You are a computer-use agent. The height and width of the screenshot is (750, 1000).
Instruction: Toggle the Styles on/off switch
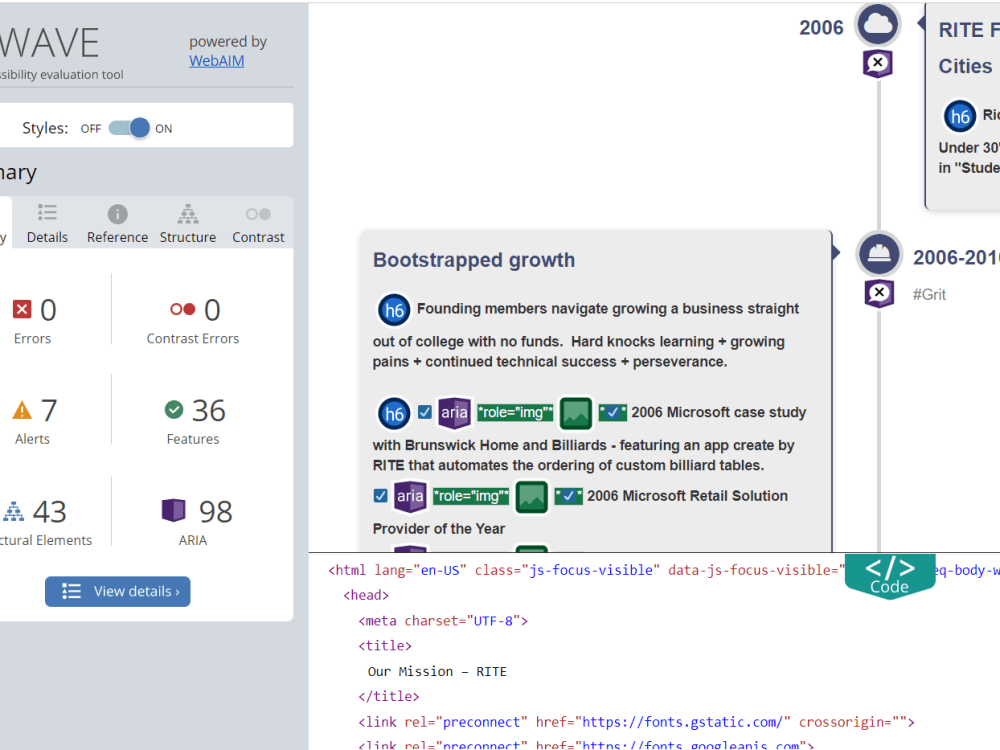click(x=129, y=128)
